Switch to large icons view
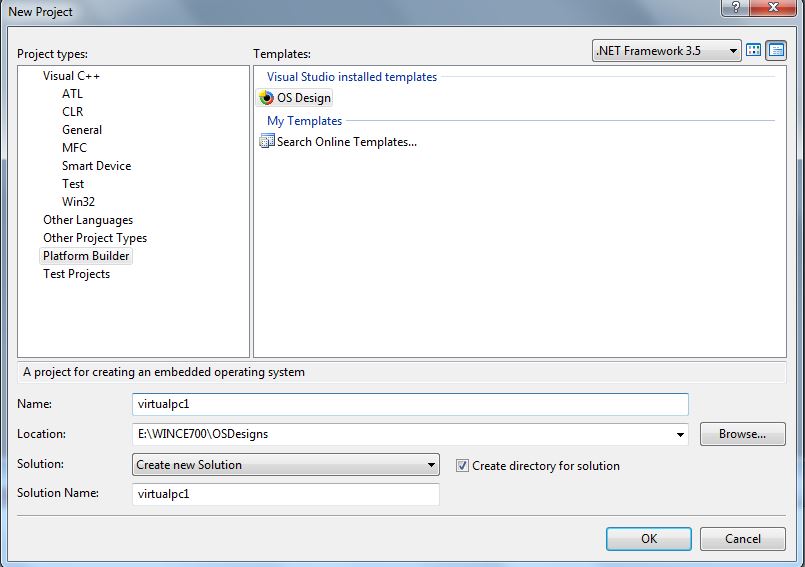Image resolution: width=805 pixels, height=567 pixels. 753,50
